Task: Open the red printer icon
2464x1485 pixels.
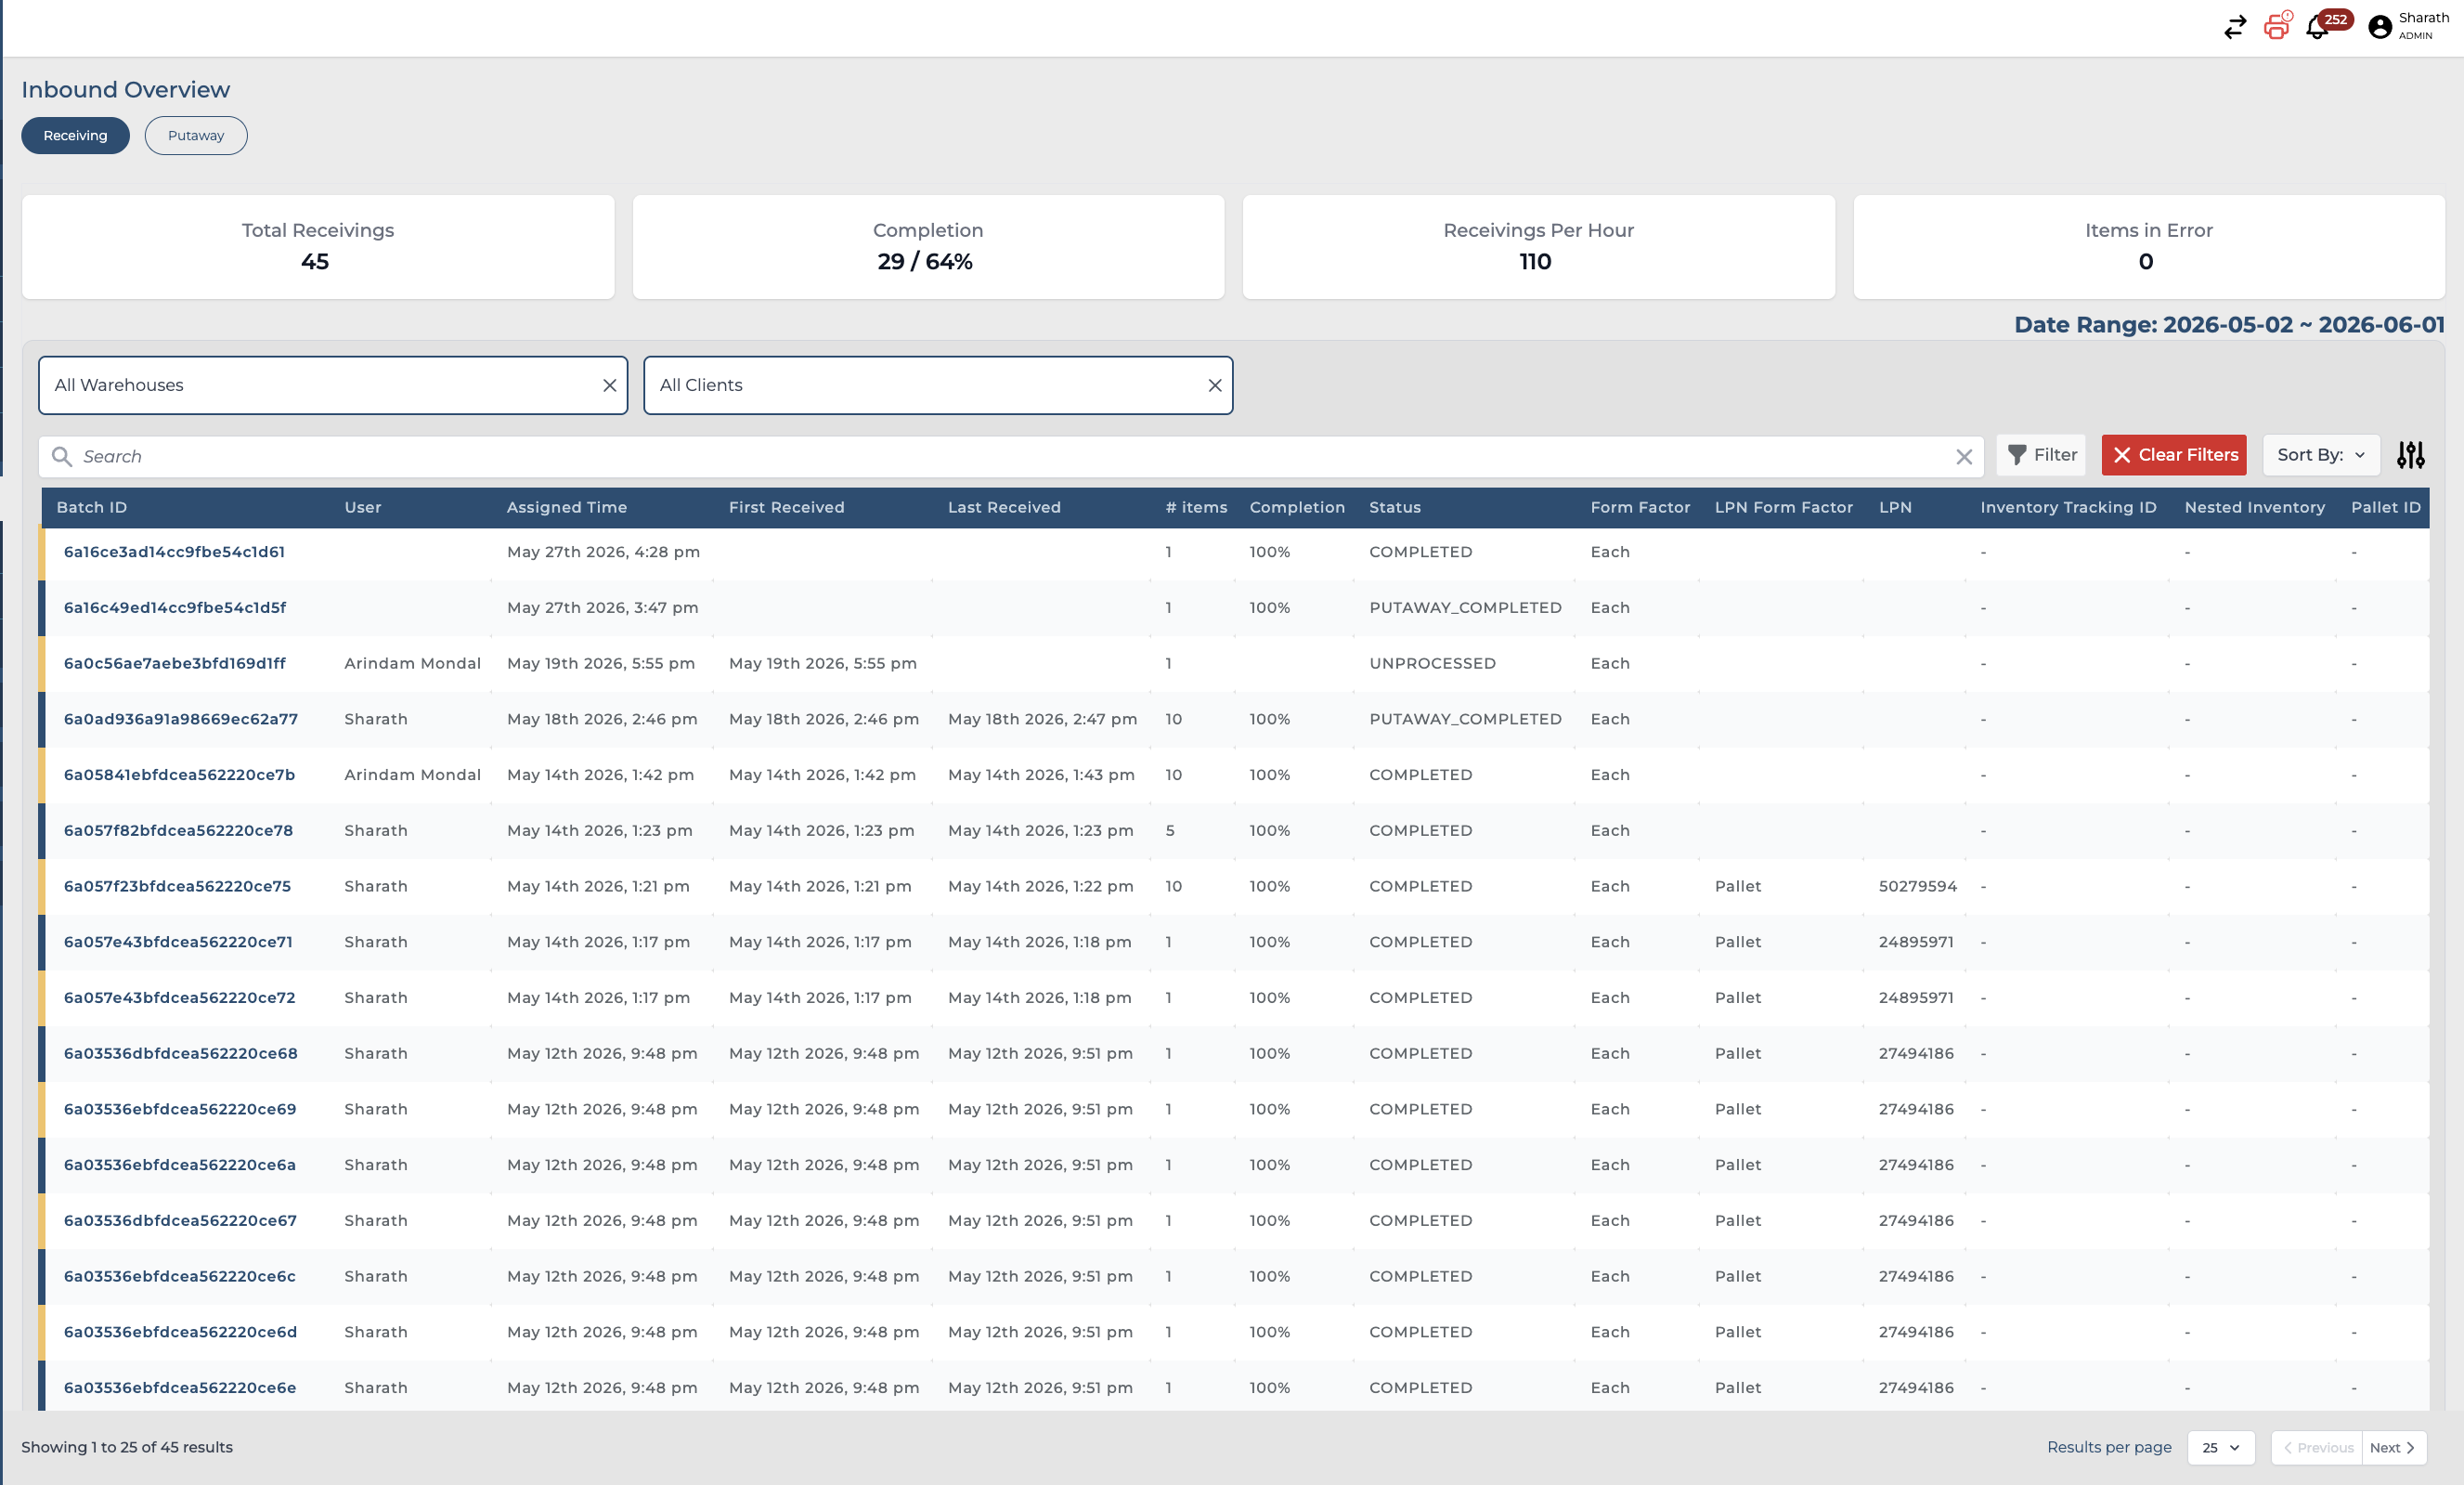Action: [2277, 25]
